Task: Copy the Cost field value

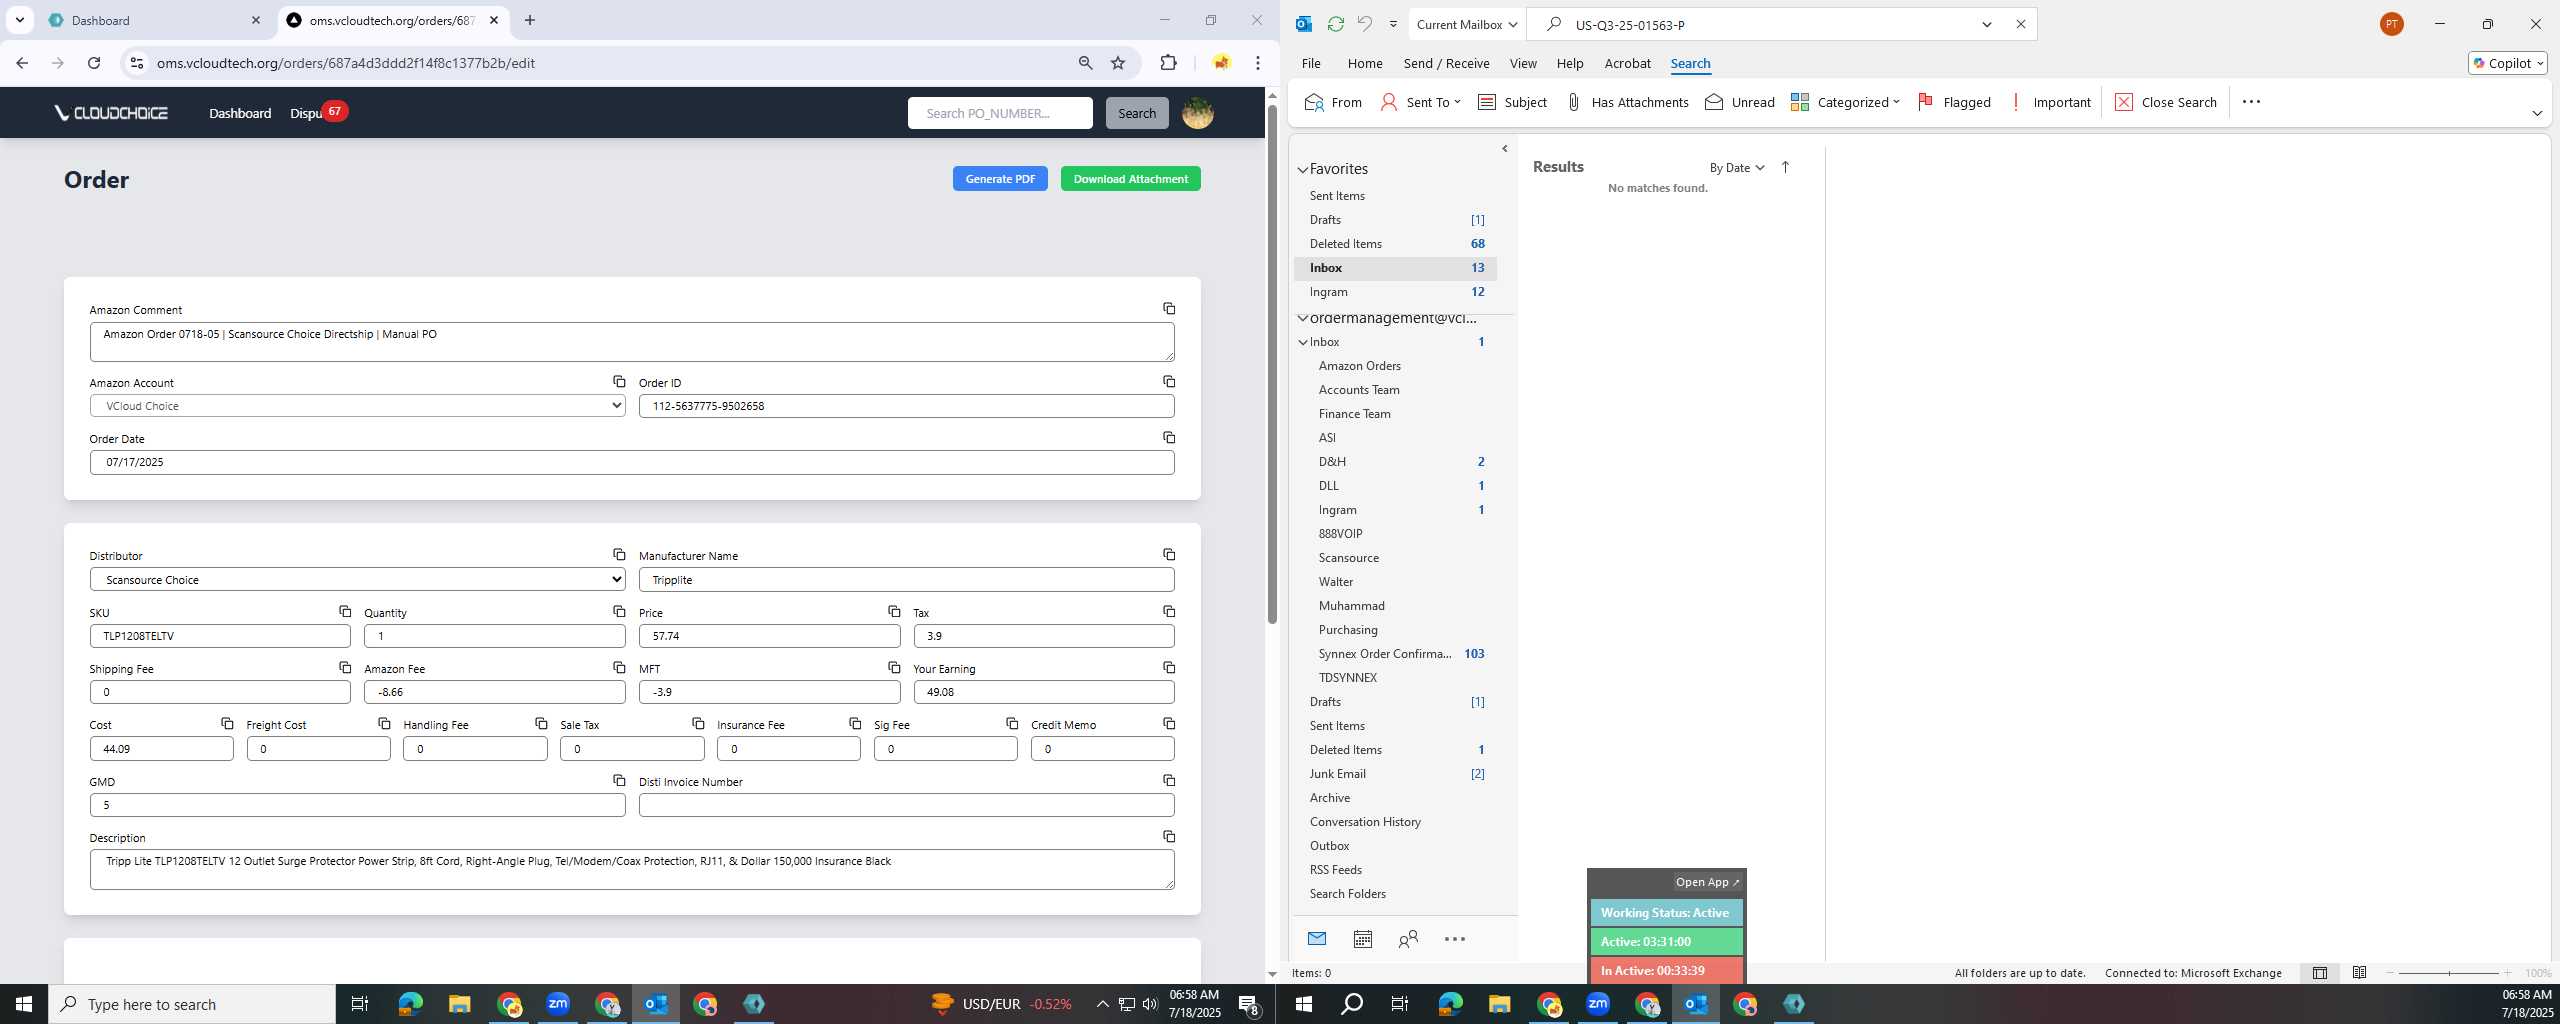Action: click(227, 724)
